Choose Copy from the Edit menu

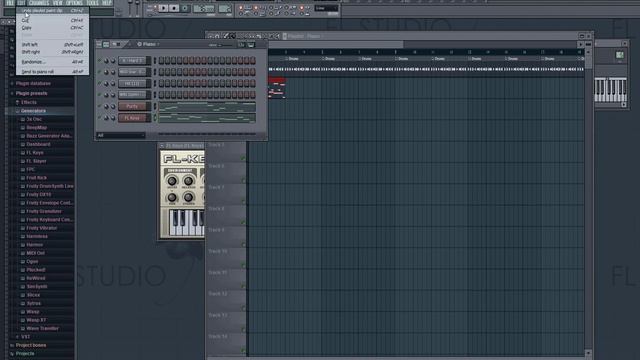click(52, 28)
